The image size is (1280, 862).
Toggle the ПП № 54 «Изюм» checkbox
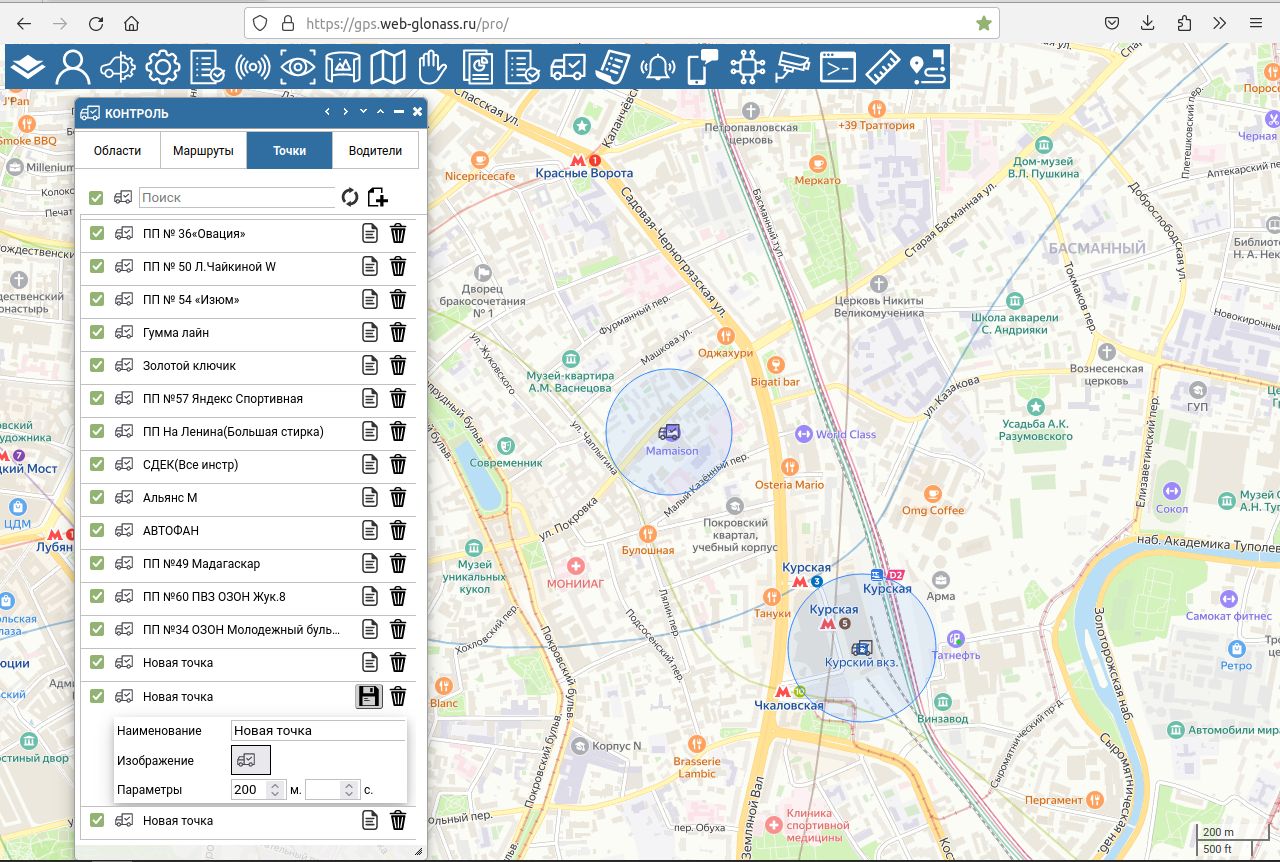[97, 300]
